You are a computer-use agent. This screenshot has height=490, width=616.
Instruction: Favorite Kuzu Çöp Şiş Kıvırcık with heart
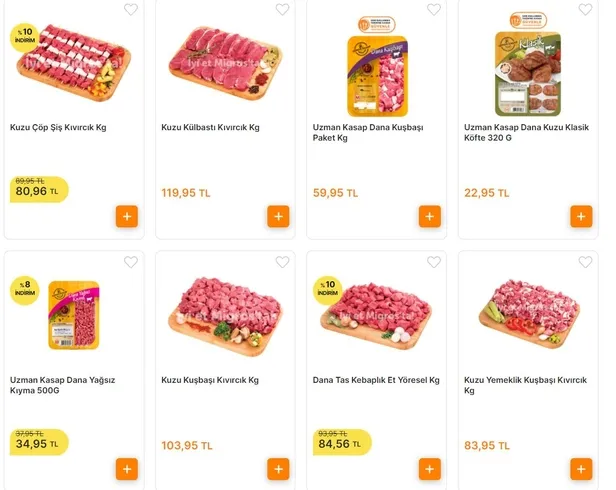point(131,10)
